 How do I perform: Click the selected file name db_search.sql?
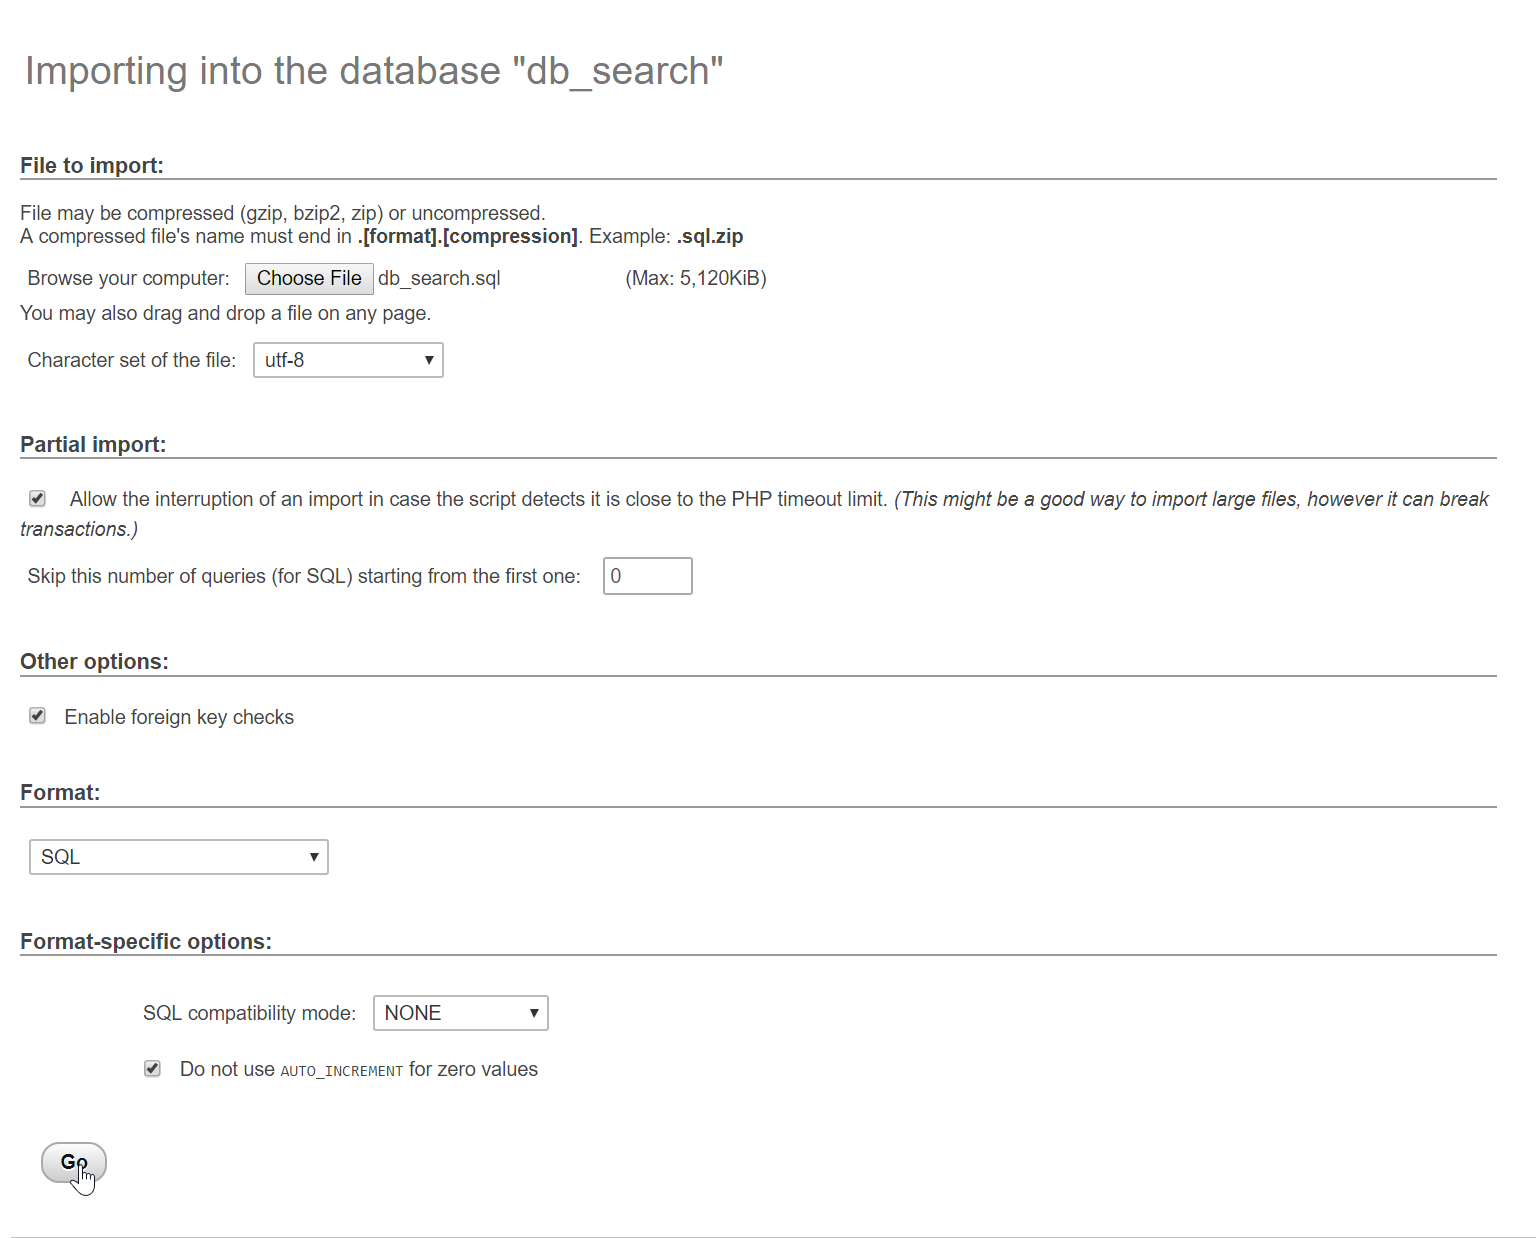coord(439,278)
